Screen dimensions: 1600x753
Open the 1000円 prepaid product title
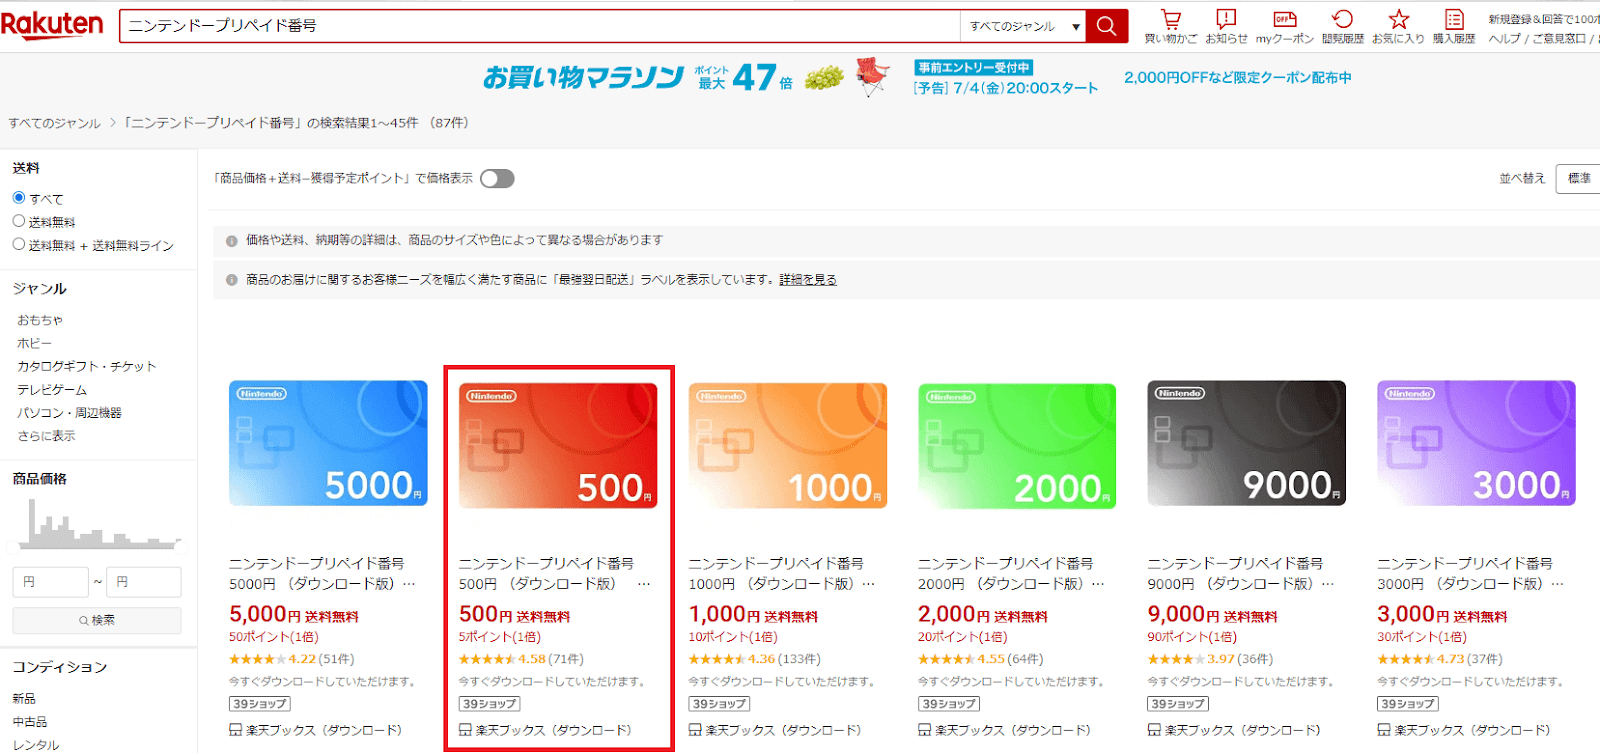[781, 574]
